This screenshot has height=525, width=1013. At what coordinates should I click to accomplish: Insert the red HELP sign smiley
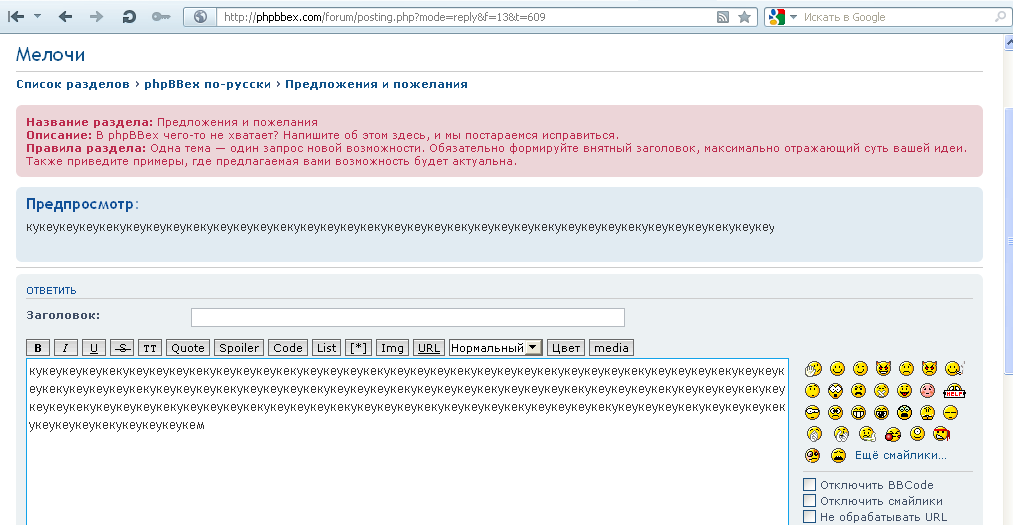[953, 390]
